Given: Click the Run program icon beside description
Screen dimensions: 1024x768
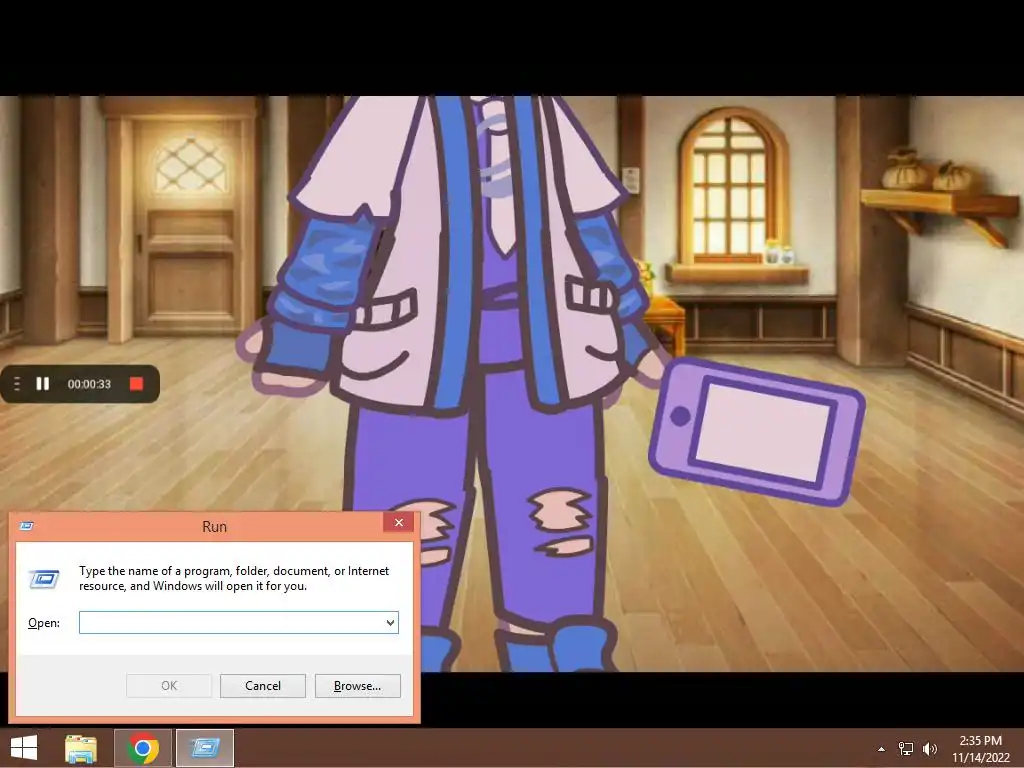Looking at the screenshot, I should [x=44, y=579].
